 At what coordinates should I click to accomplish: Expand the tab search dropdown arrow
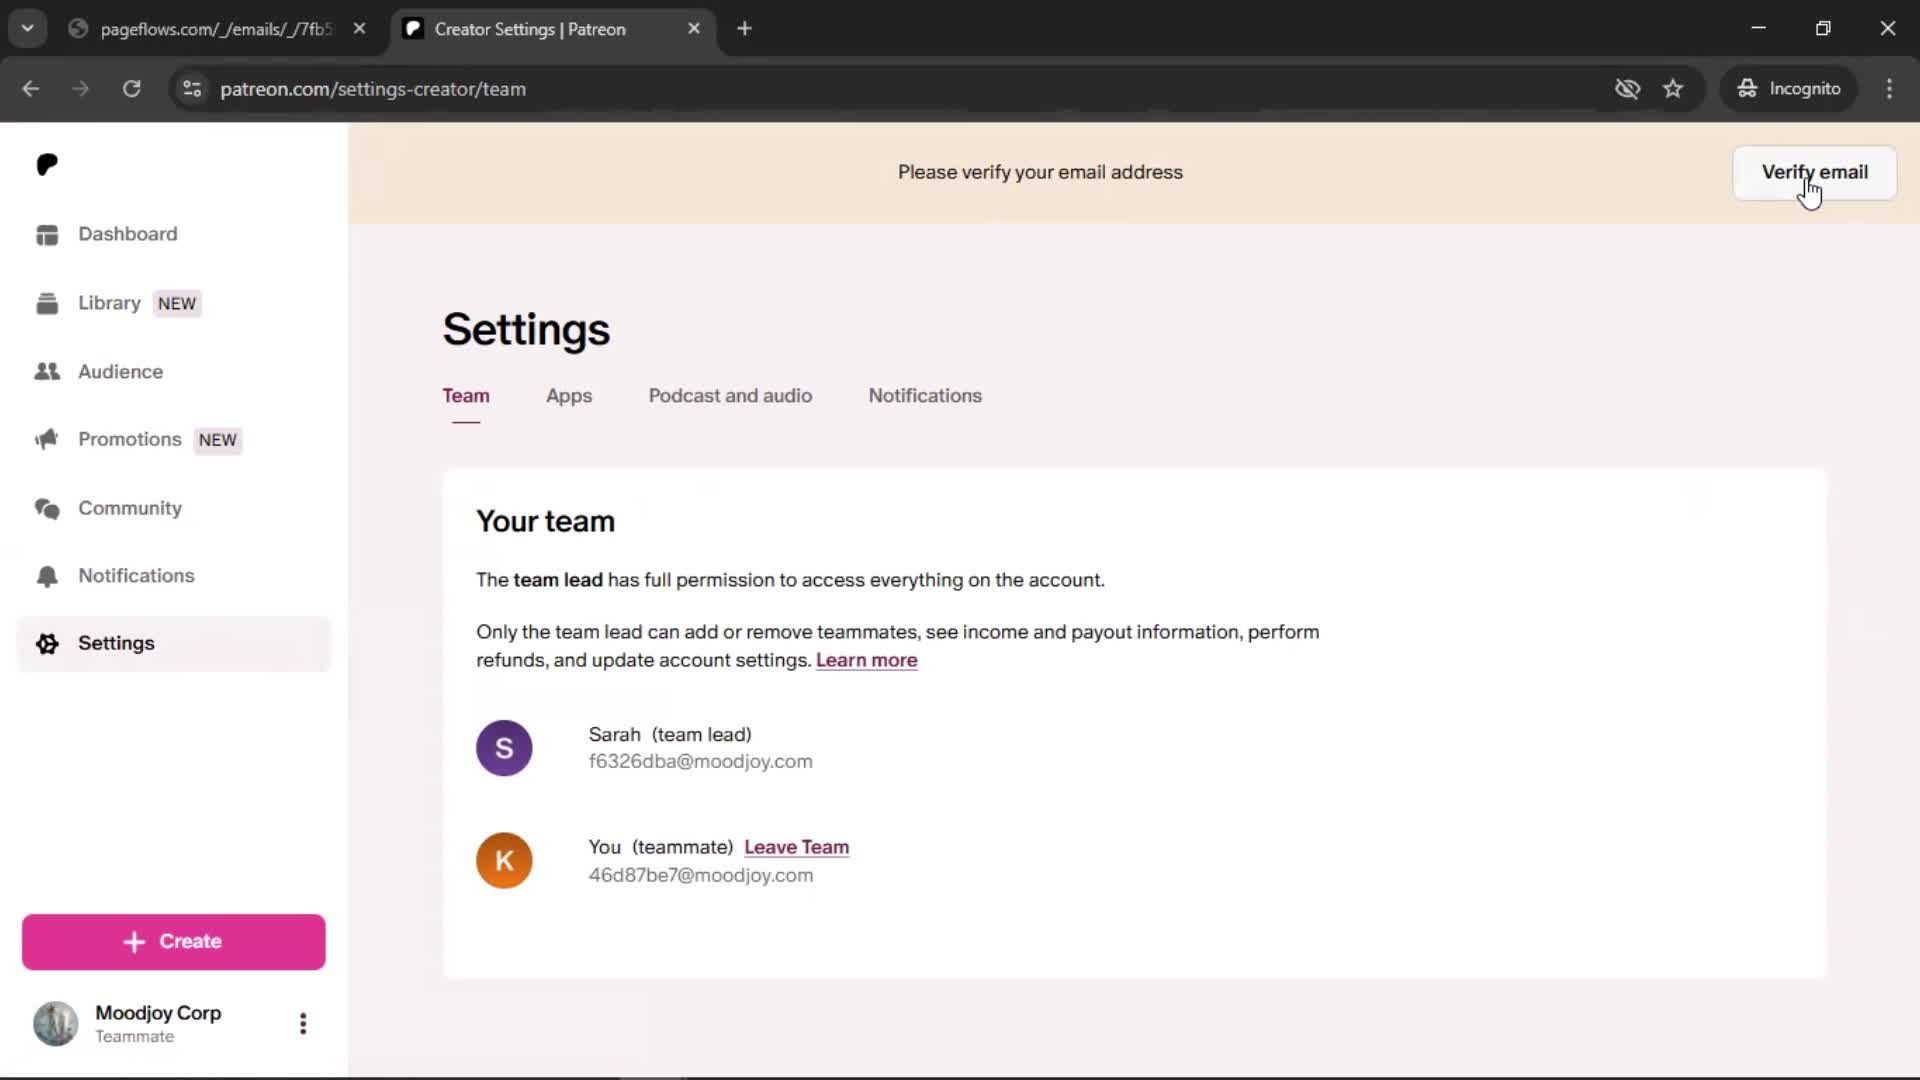(28, 29)
